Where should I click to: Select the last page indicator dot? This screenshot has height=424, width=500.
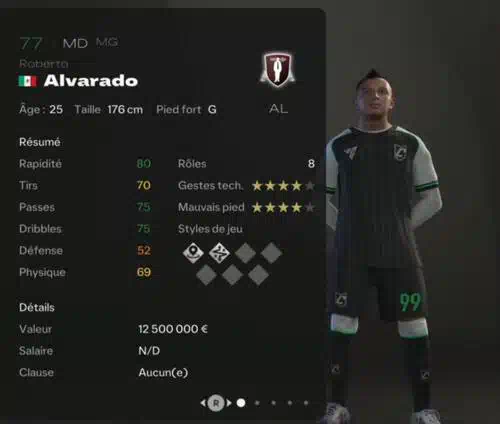[x=306, y=403]
